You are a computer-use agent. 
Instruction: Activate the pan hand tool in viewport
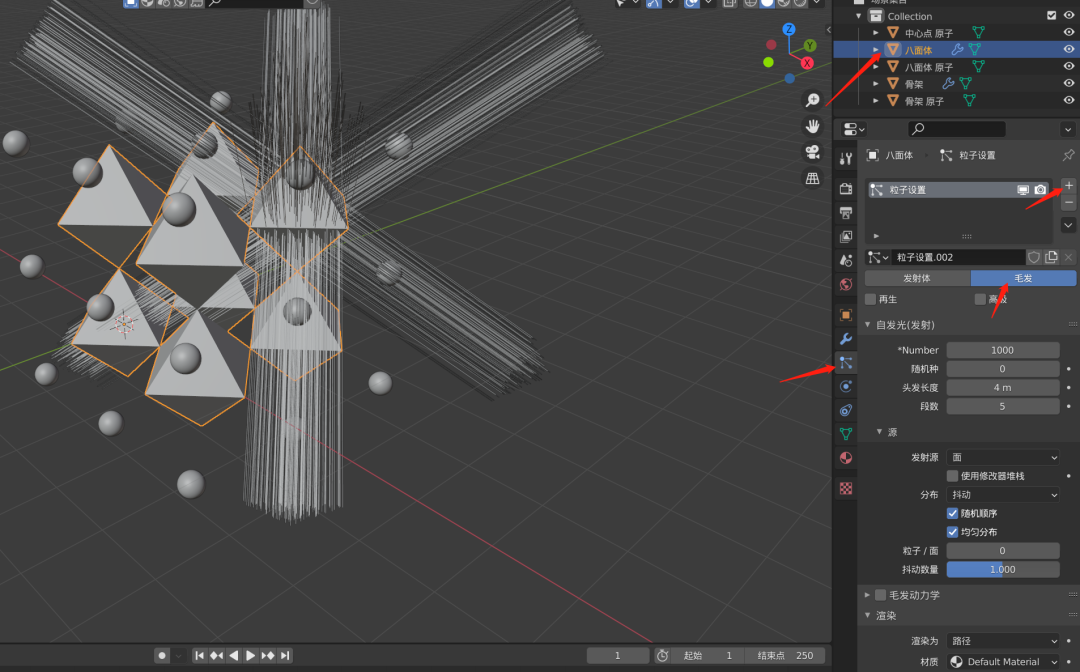813,126
